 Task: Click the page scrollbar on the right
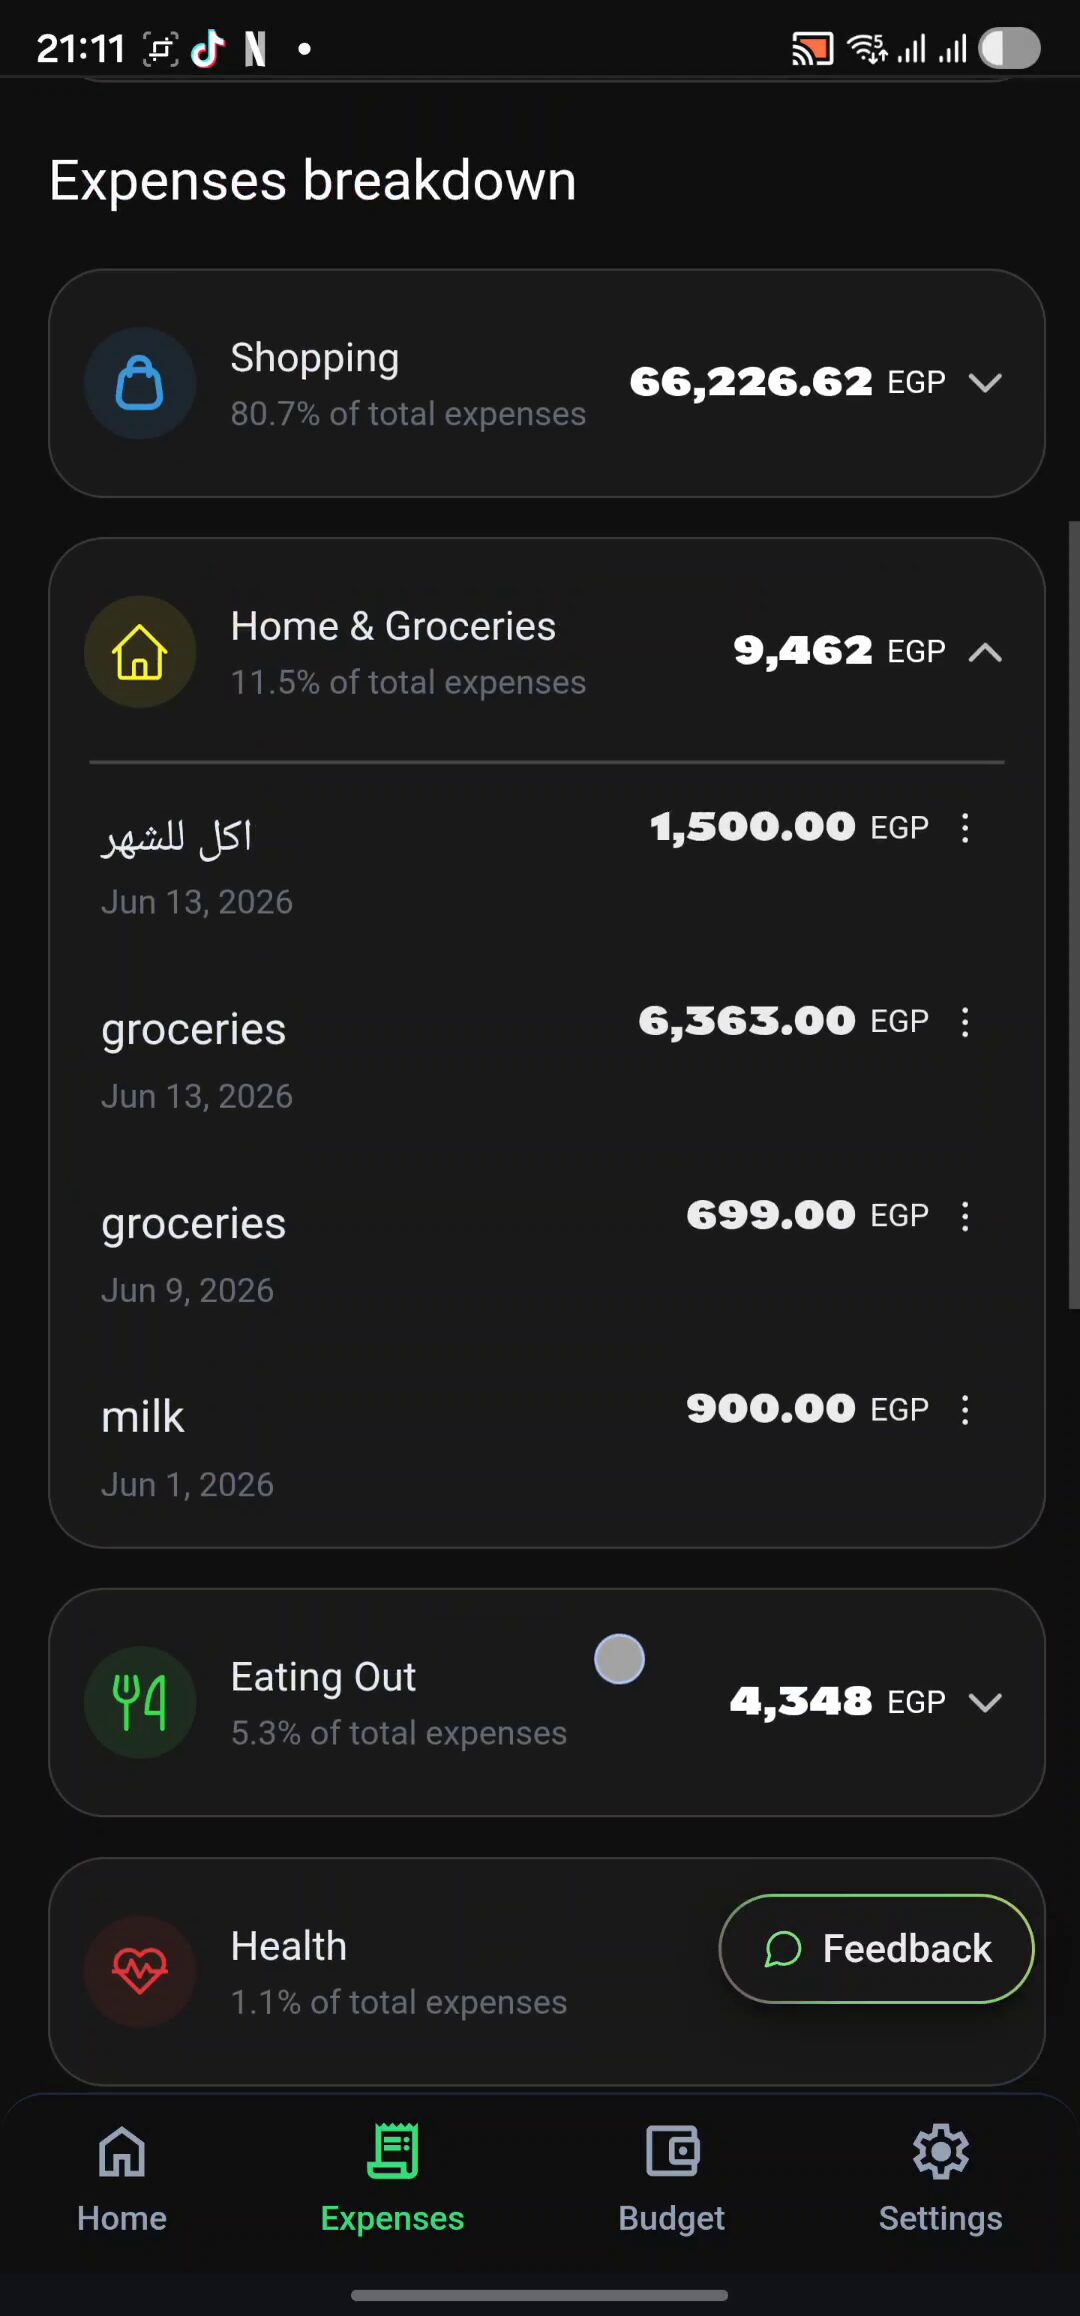pyautogui.click(x=1074, y=915)
